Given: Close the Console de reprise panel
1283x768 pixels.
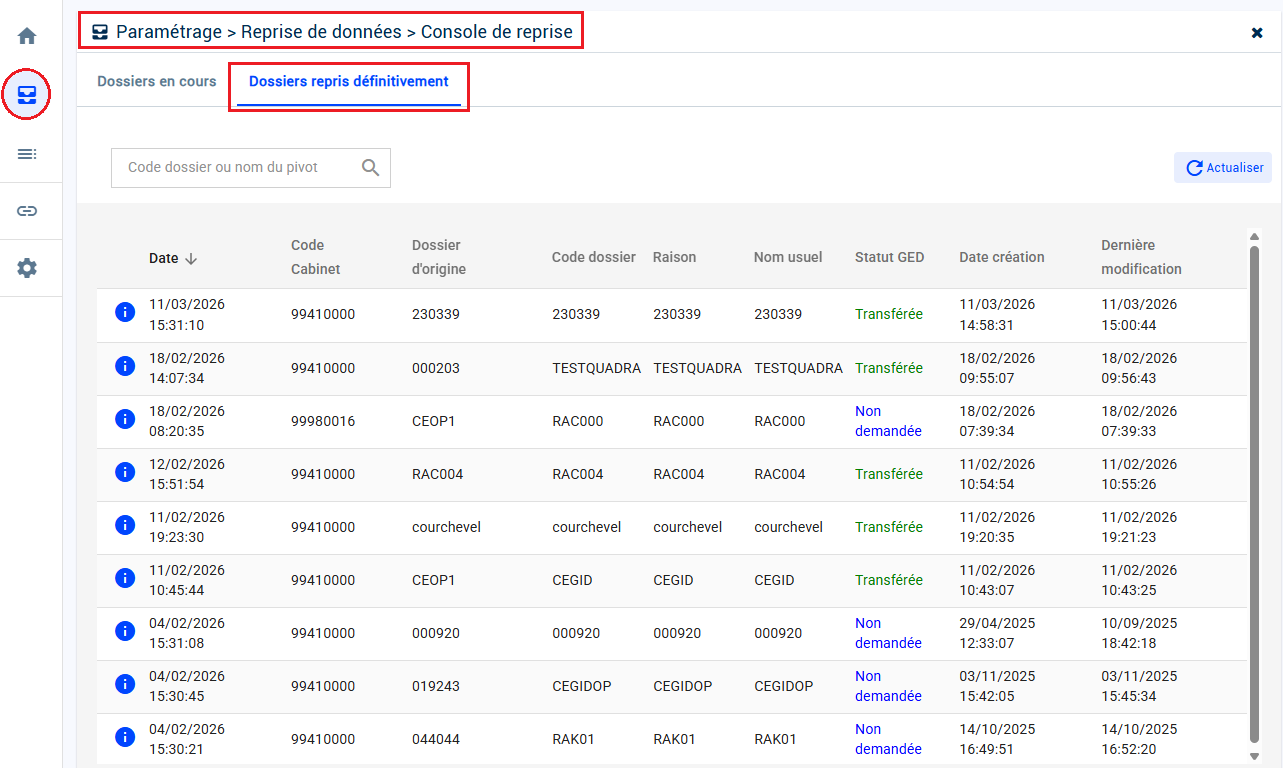Looking at the screenshot, I should (1257, 33).
